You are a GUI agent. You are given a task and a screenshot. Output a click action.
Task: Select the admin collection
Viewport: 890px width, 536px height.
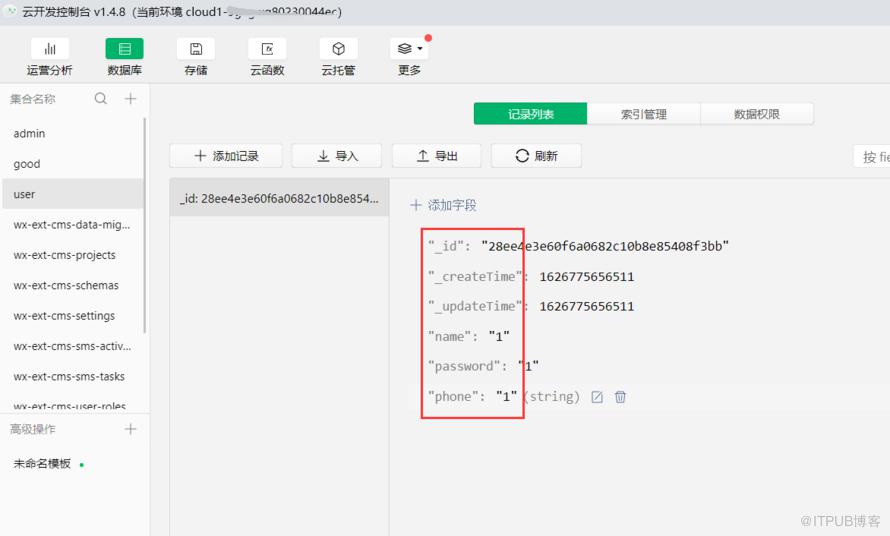pyautogui.click(x=73, y=133)
